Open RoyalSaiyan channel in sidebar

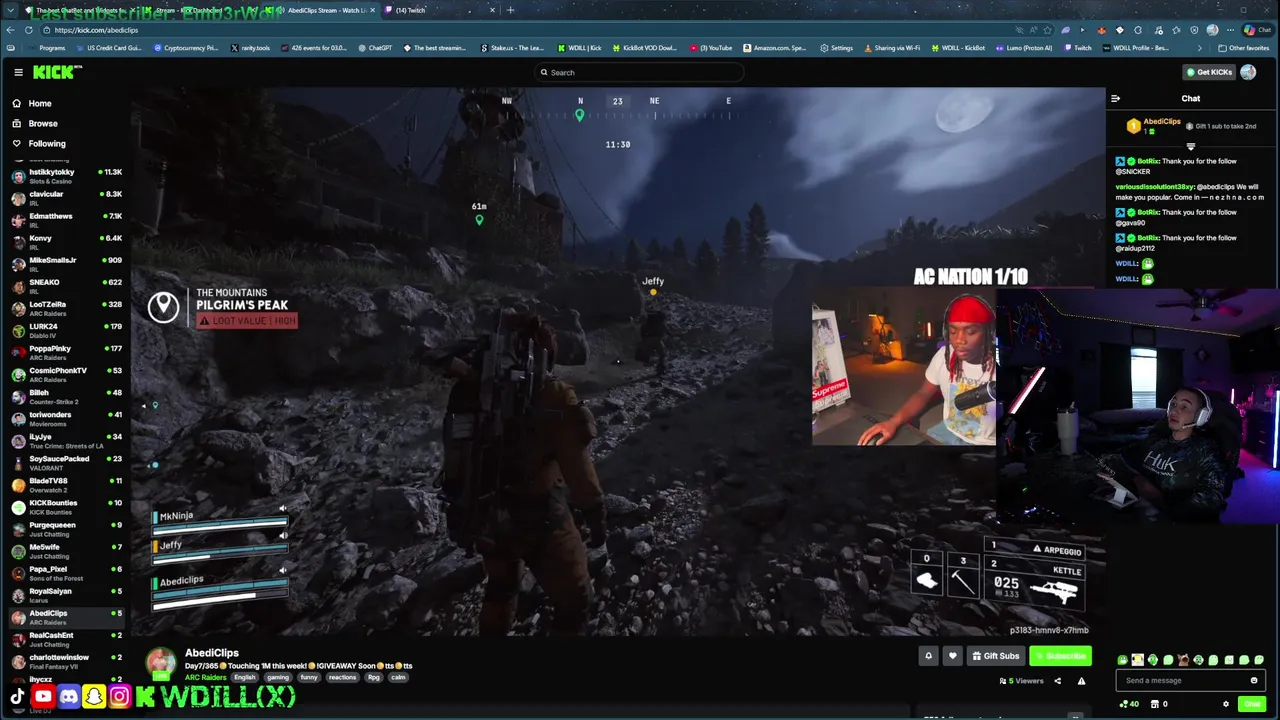tap(65, 594)
